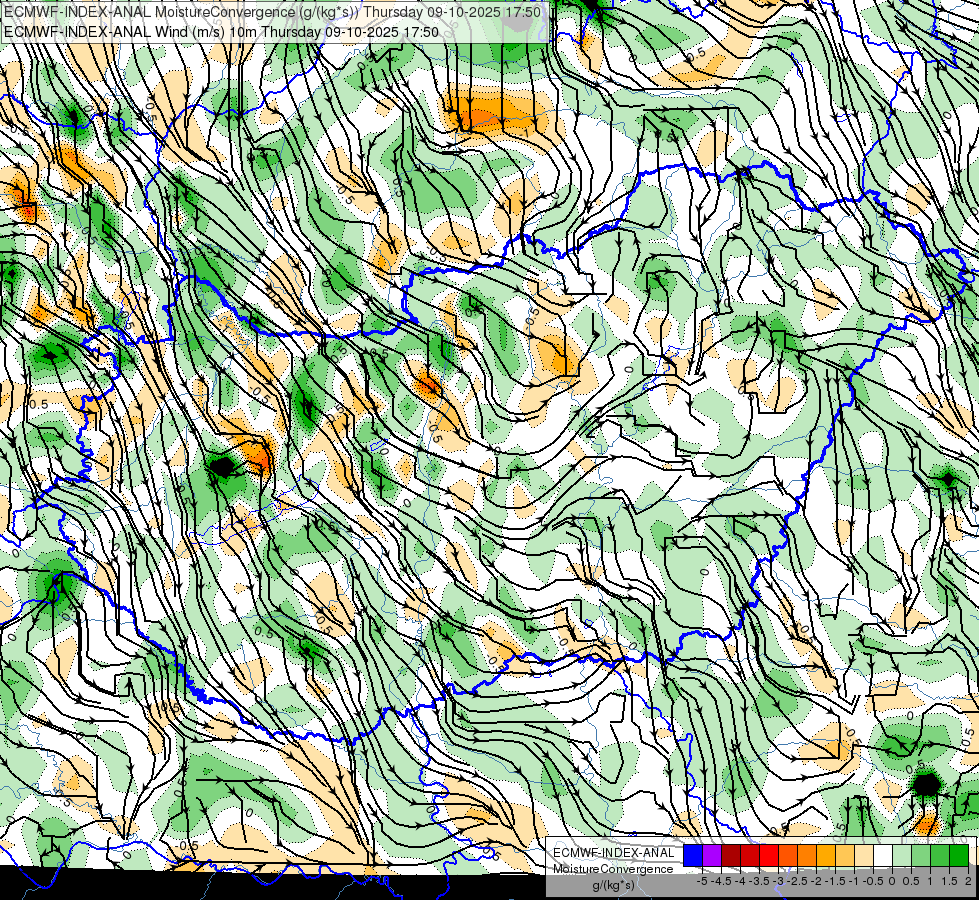Pick the white swatch between -0.5 and 0

coord(883,855)
